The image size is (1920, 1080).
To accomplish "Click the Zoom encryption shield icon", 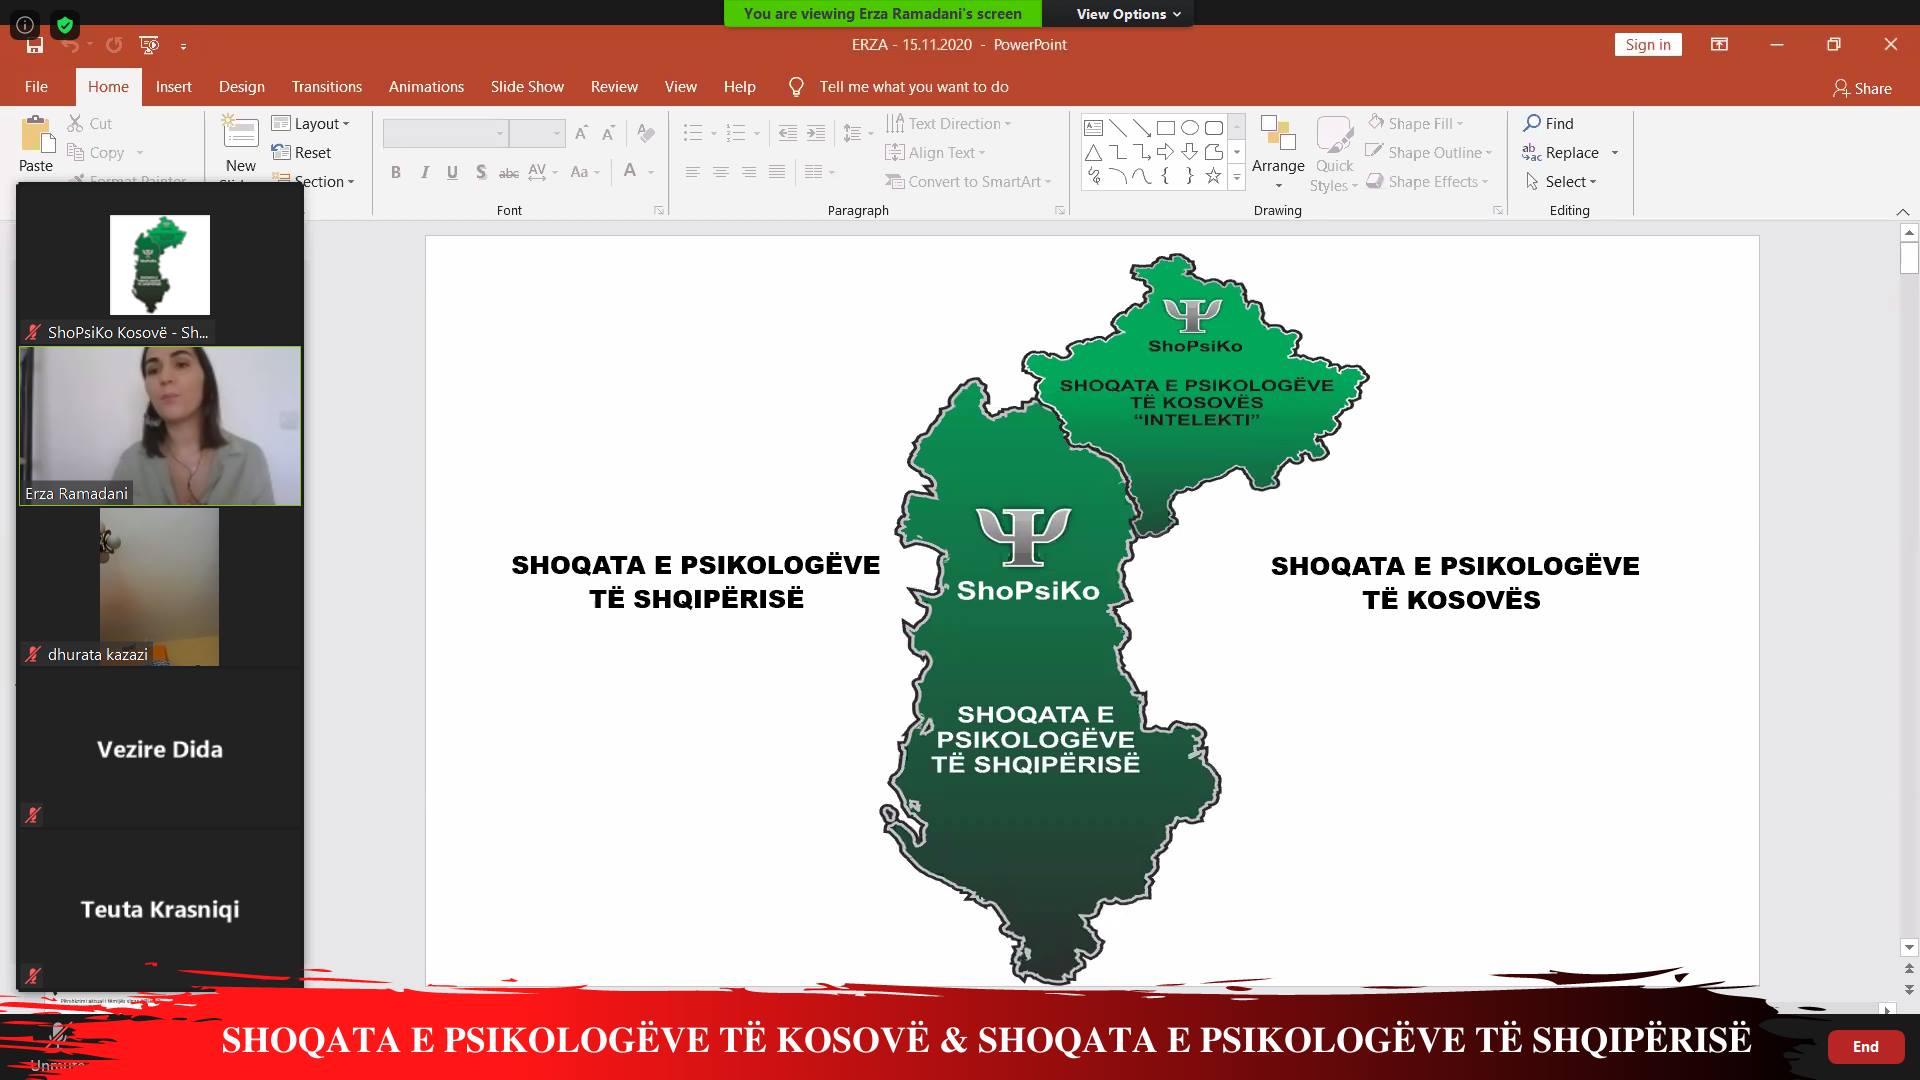I will (x=65, y=25).
